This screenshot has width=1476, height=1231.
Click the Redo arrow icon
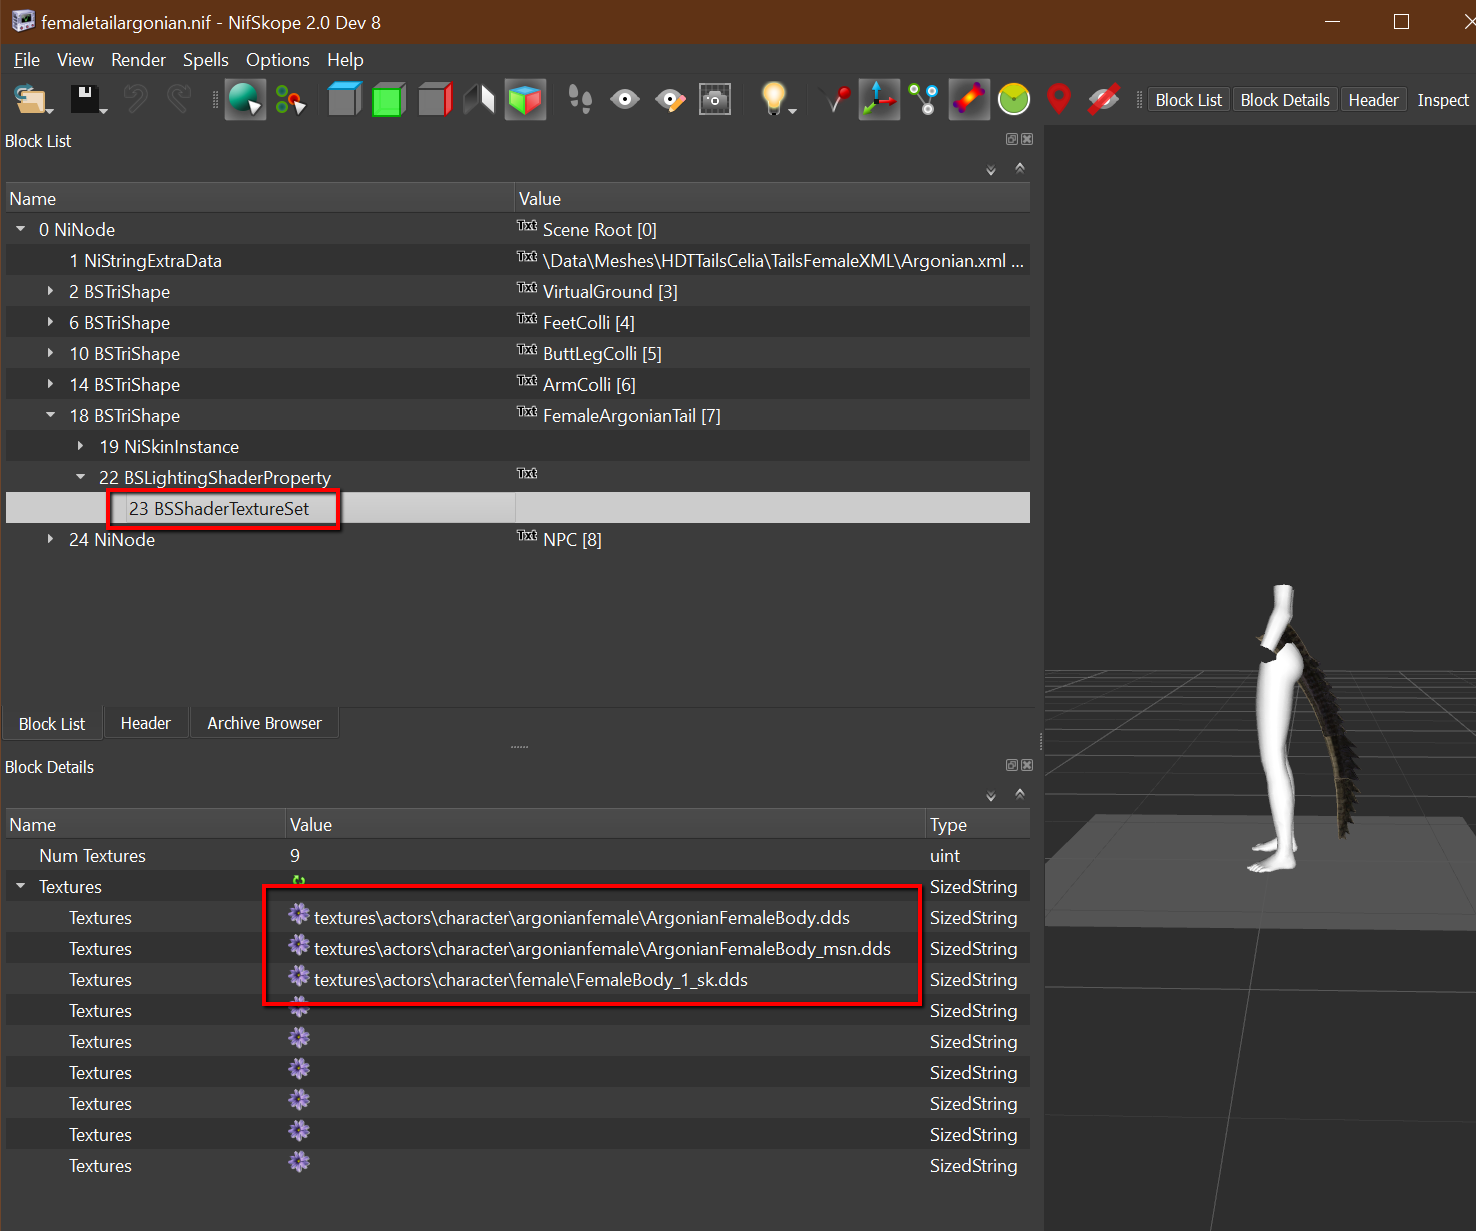[179, 99]
